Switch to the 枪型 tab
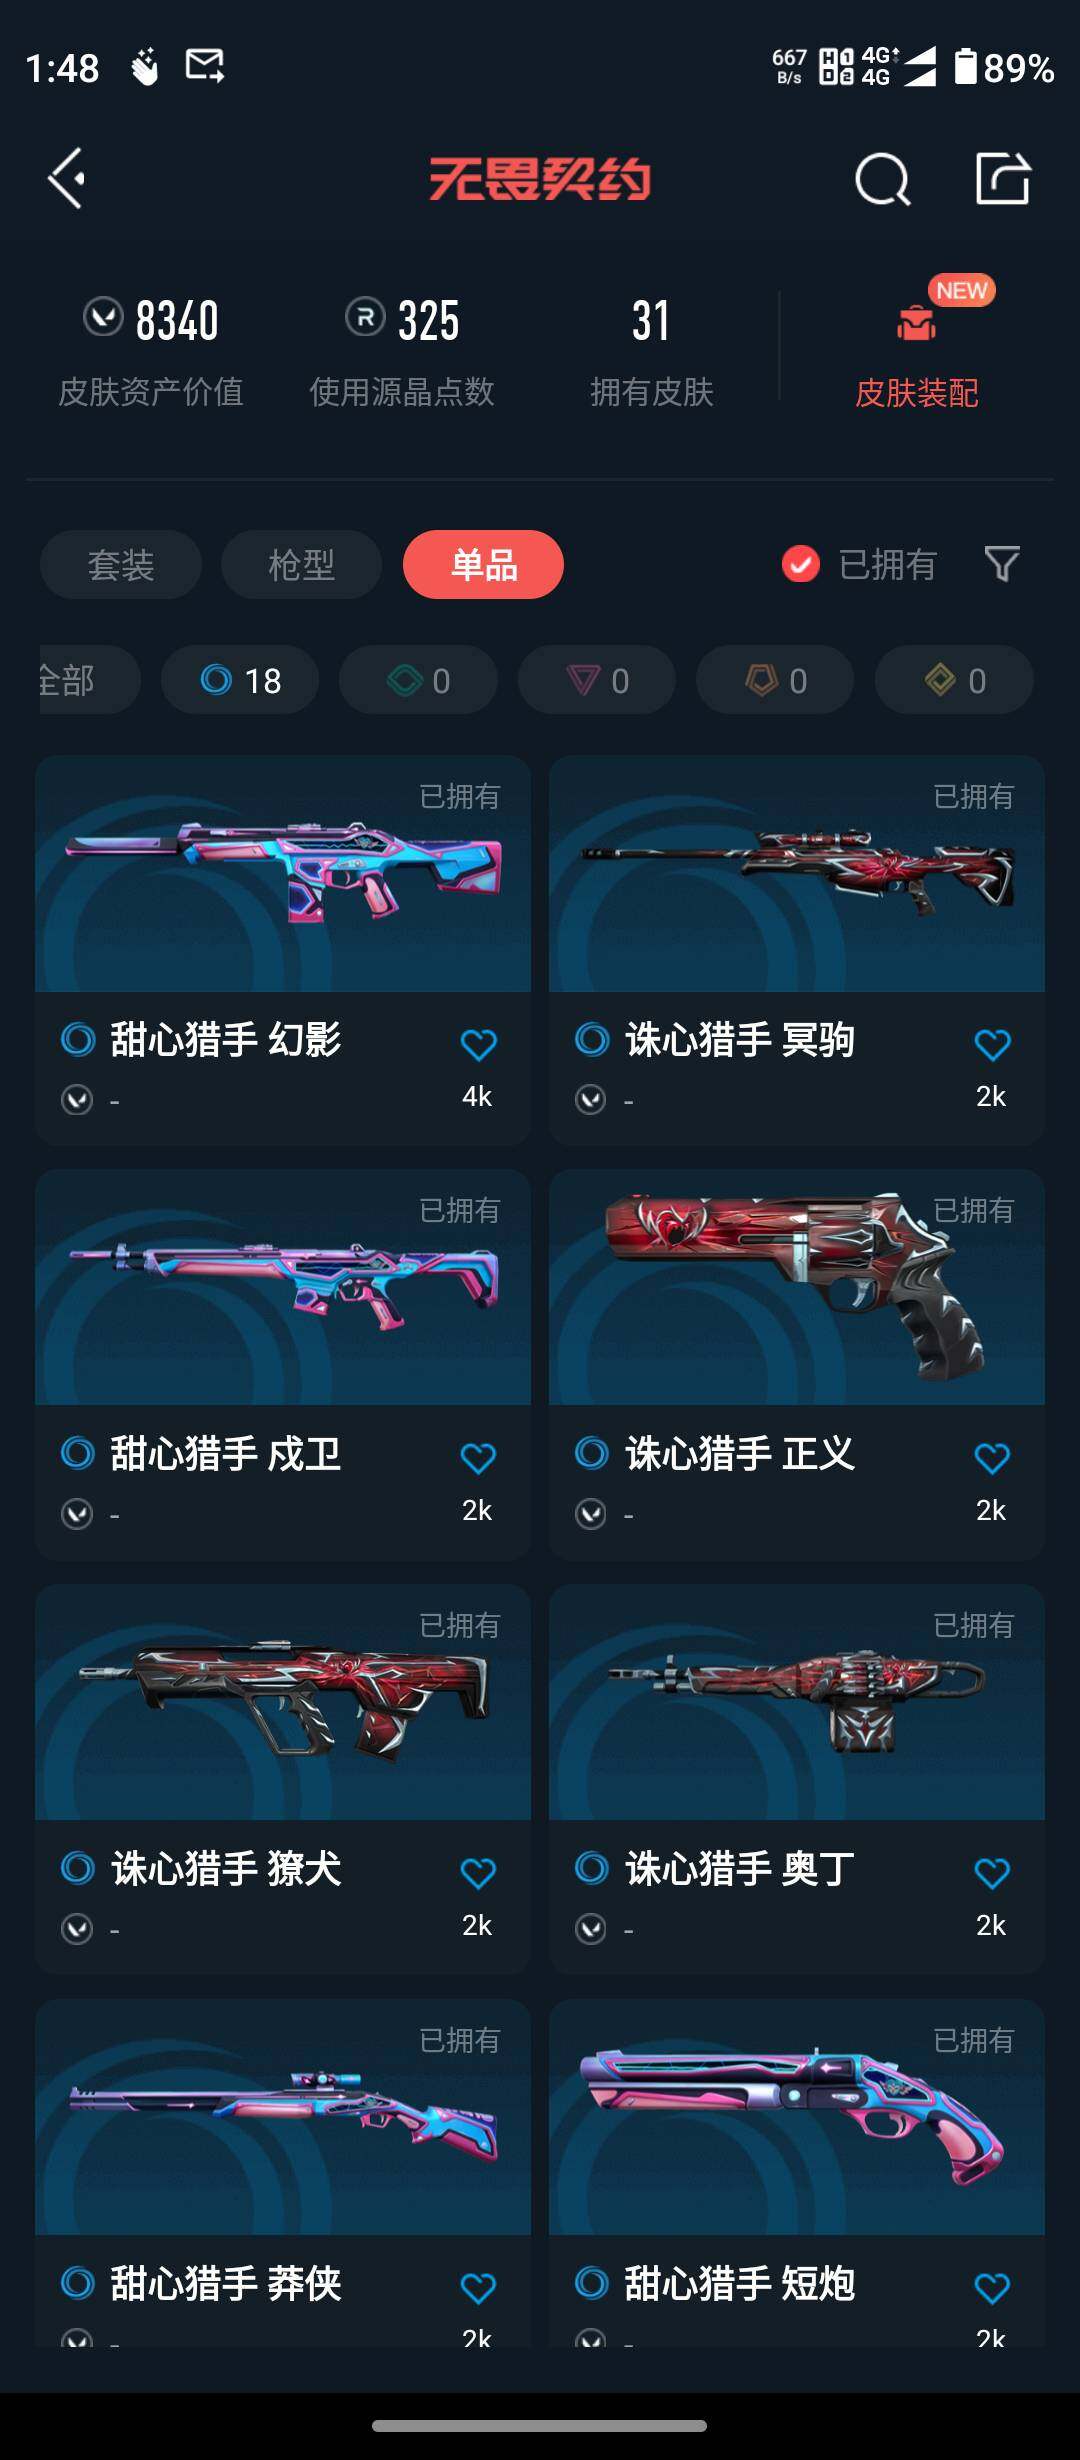This screenshot has width=1080, height=2460. [302, 565]
